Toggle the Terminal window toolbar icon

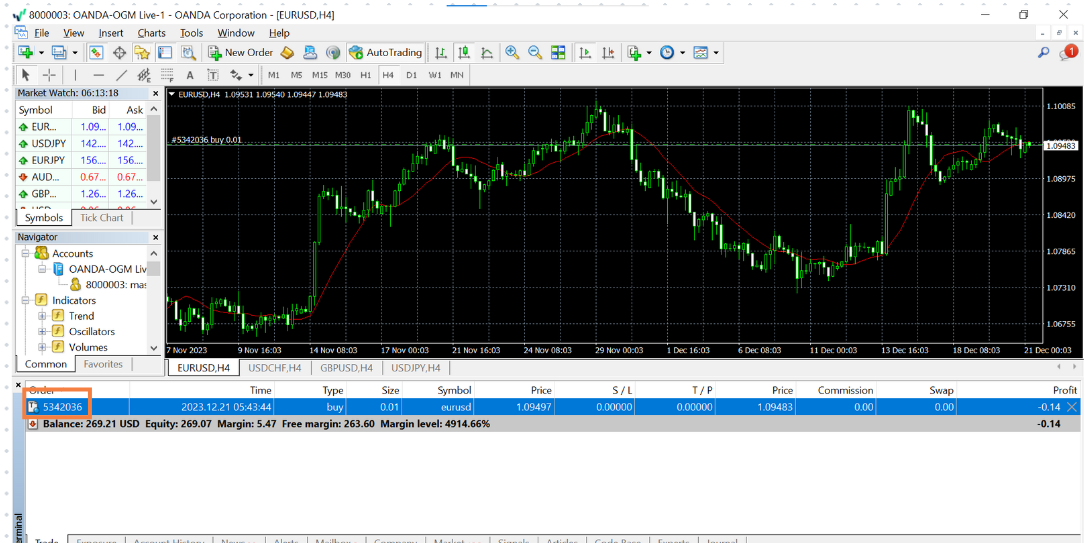coord(165,53)
